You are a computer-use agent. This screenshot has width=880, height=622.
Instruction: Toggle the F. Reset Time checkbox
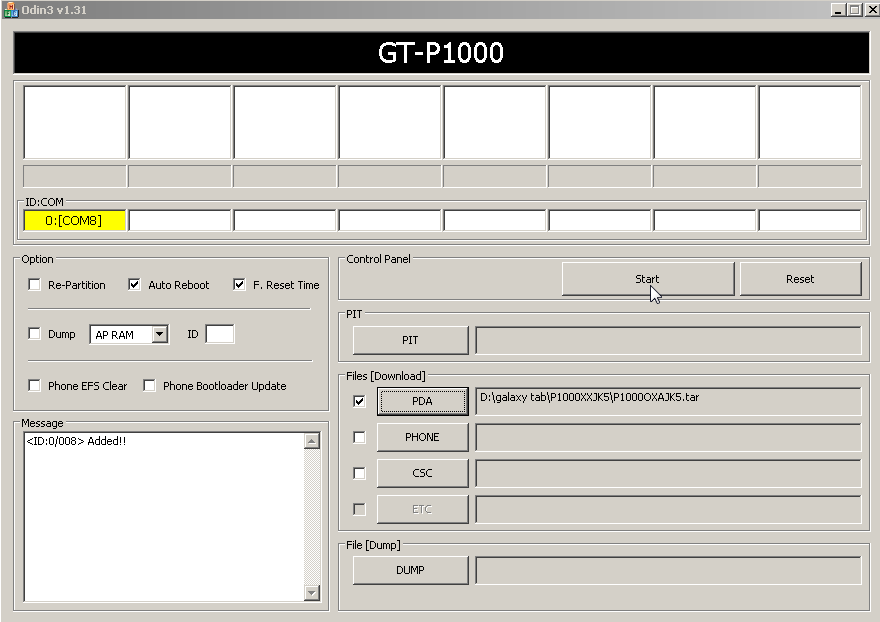[x=239, y=285]
